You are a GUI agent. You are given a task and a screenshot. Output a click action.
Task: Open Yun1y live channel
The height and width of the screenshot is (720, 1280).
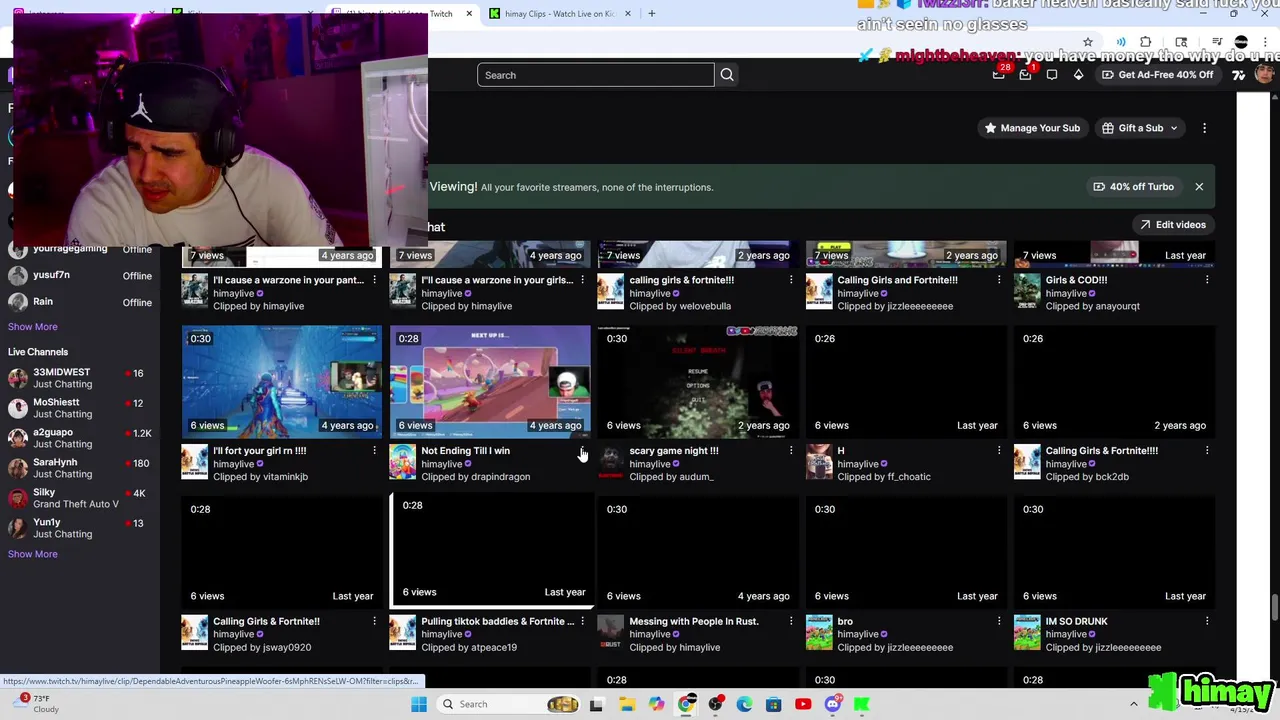[78, 528]
